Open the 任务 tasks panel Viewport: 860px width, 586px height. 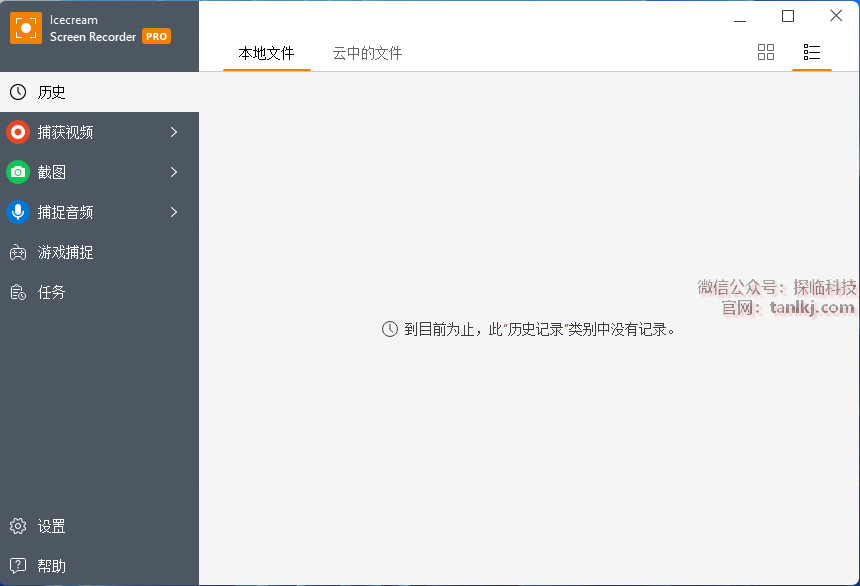click(52, 292)
